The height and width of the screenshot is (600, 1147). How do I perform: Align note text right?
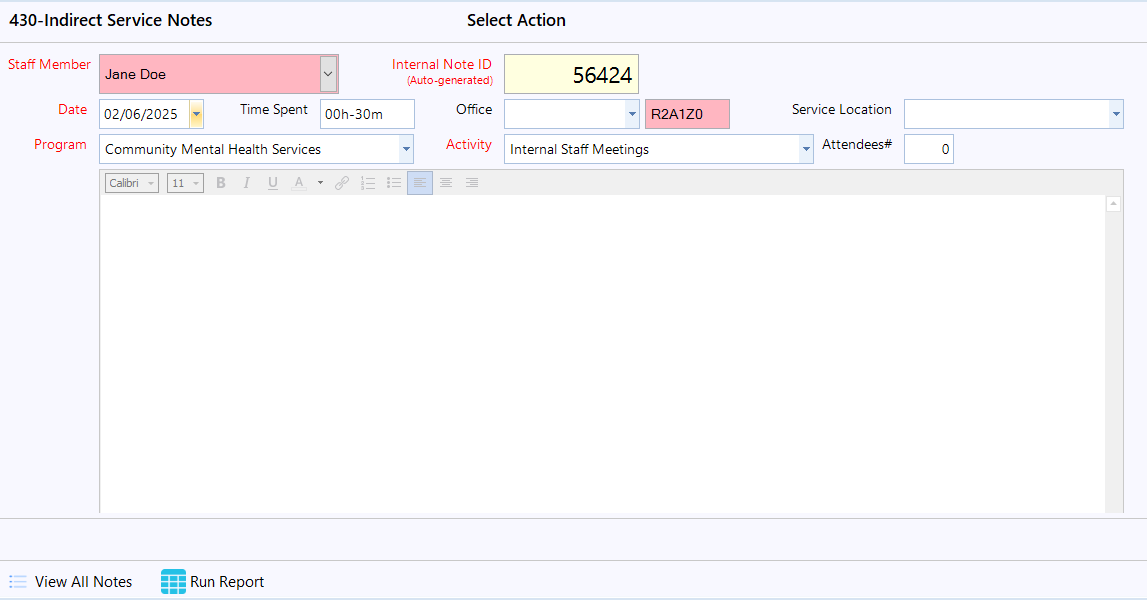click(x=472, y=183)
